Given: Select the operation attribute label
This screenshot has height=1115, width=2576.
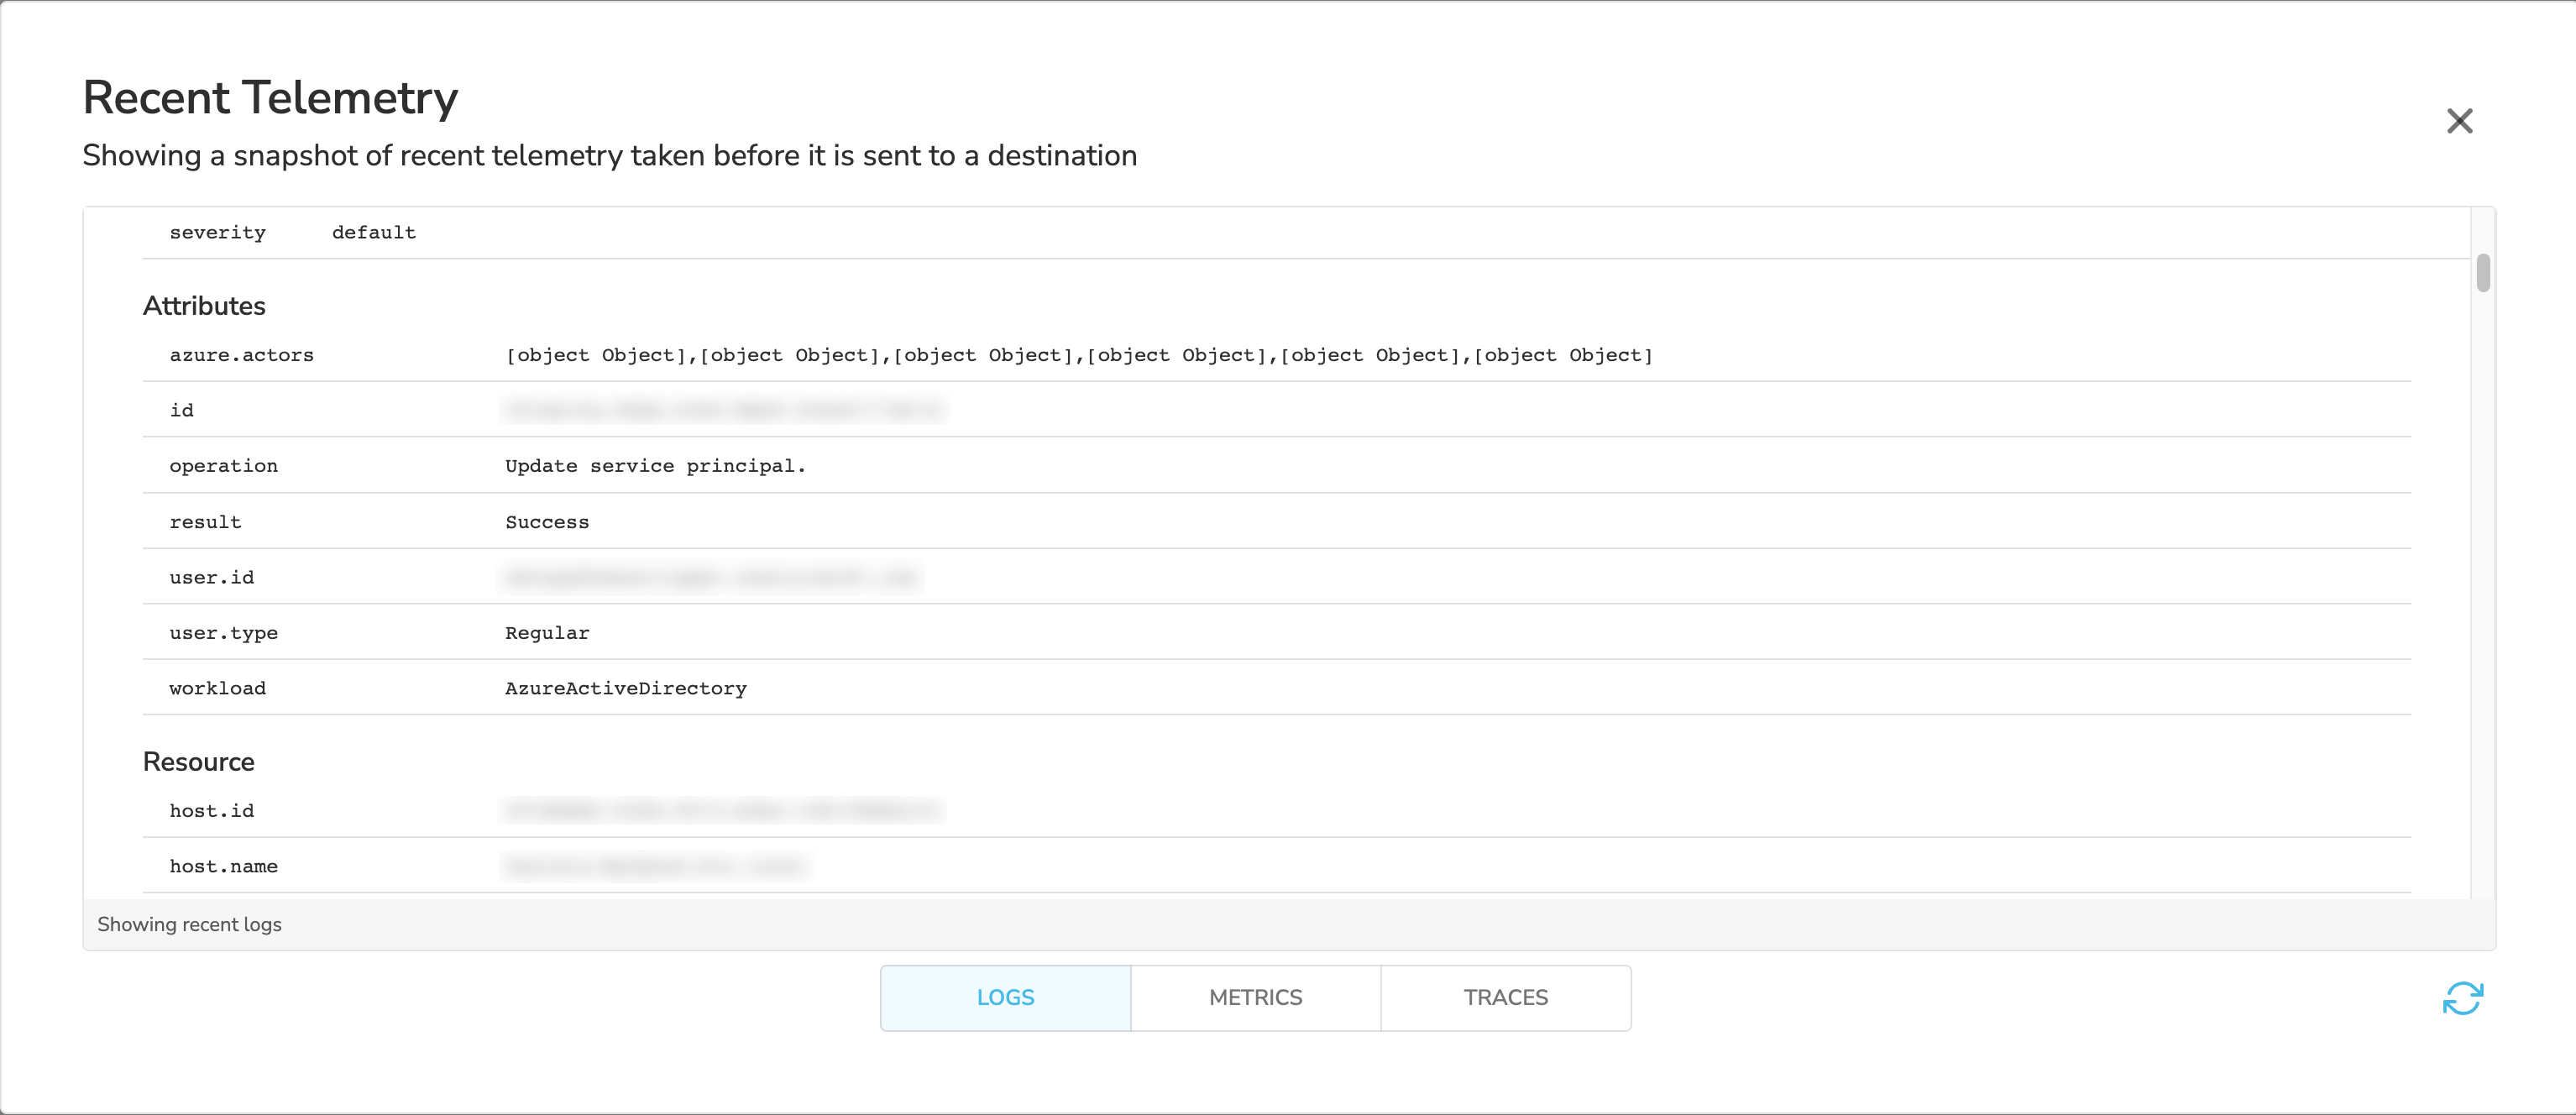Looking at the screenshot, I should [x=223, y=466].
